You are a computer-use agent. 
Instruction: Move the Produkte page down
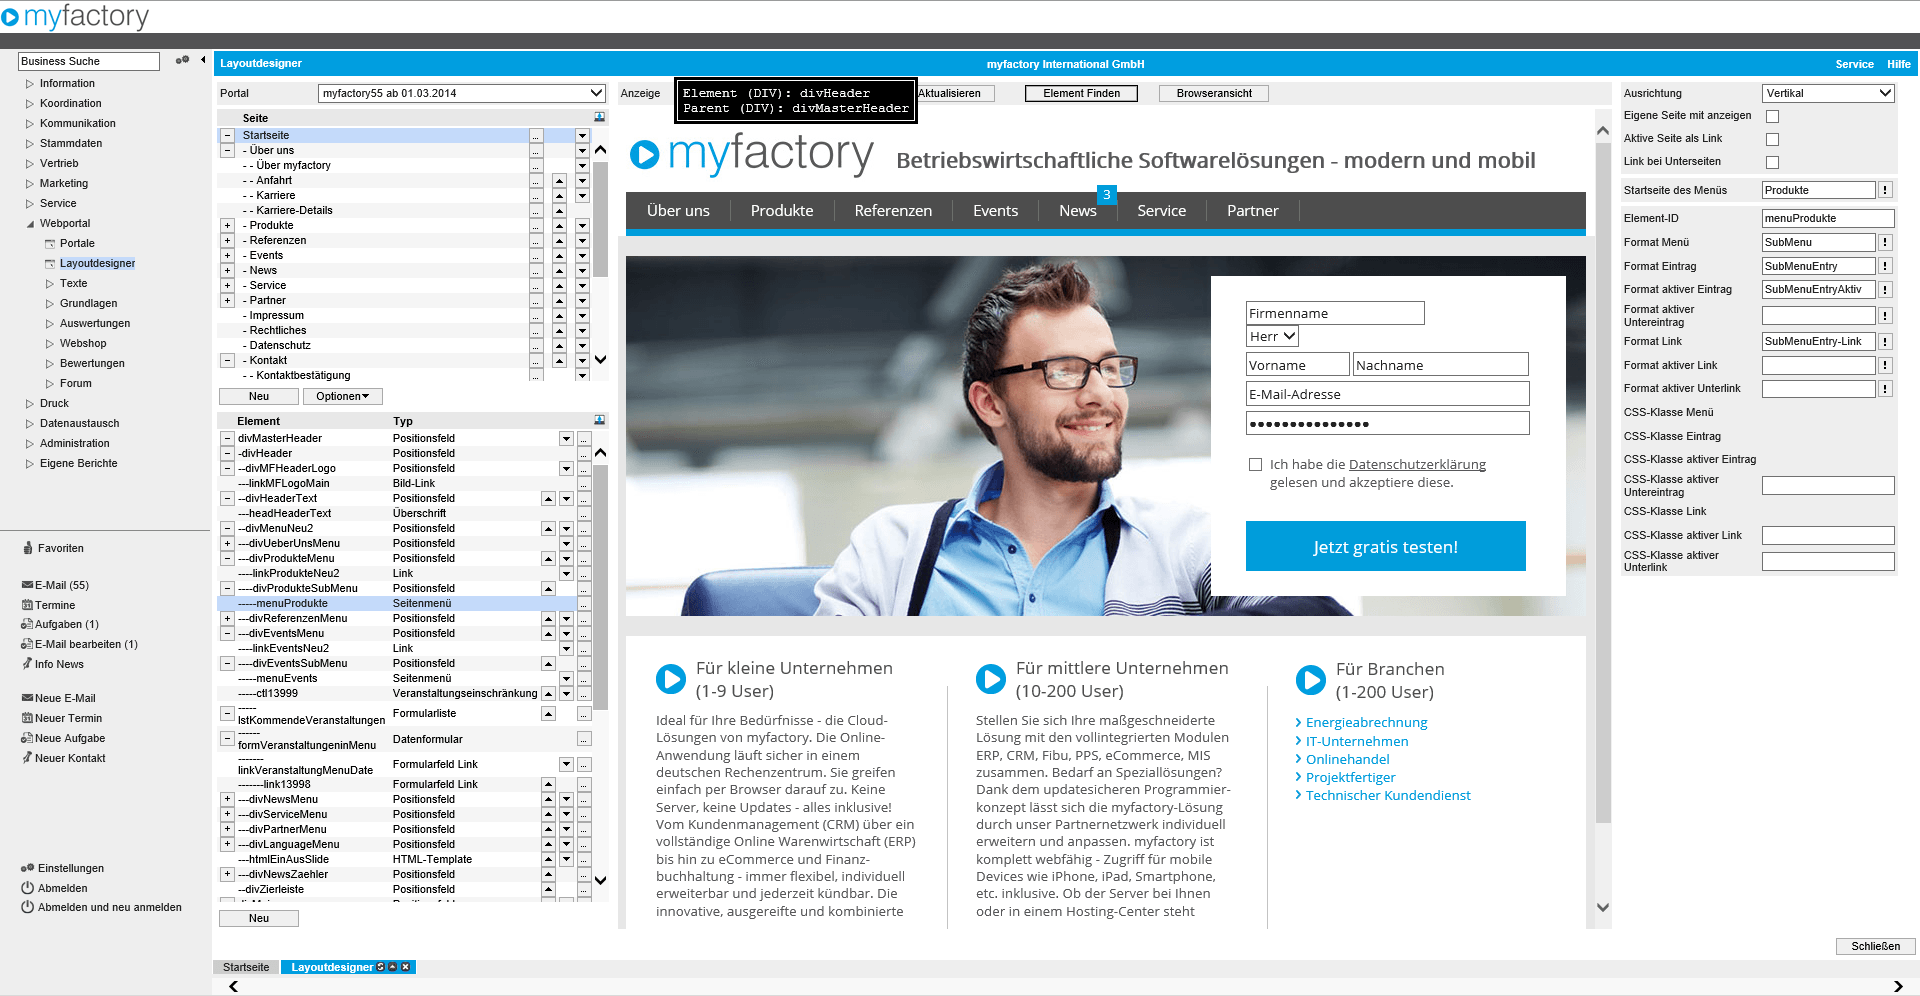point(582,225)
